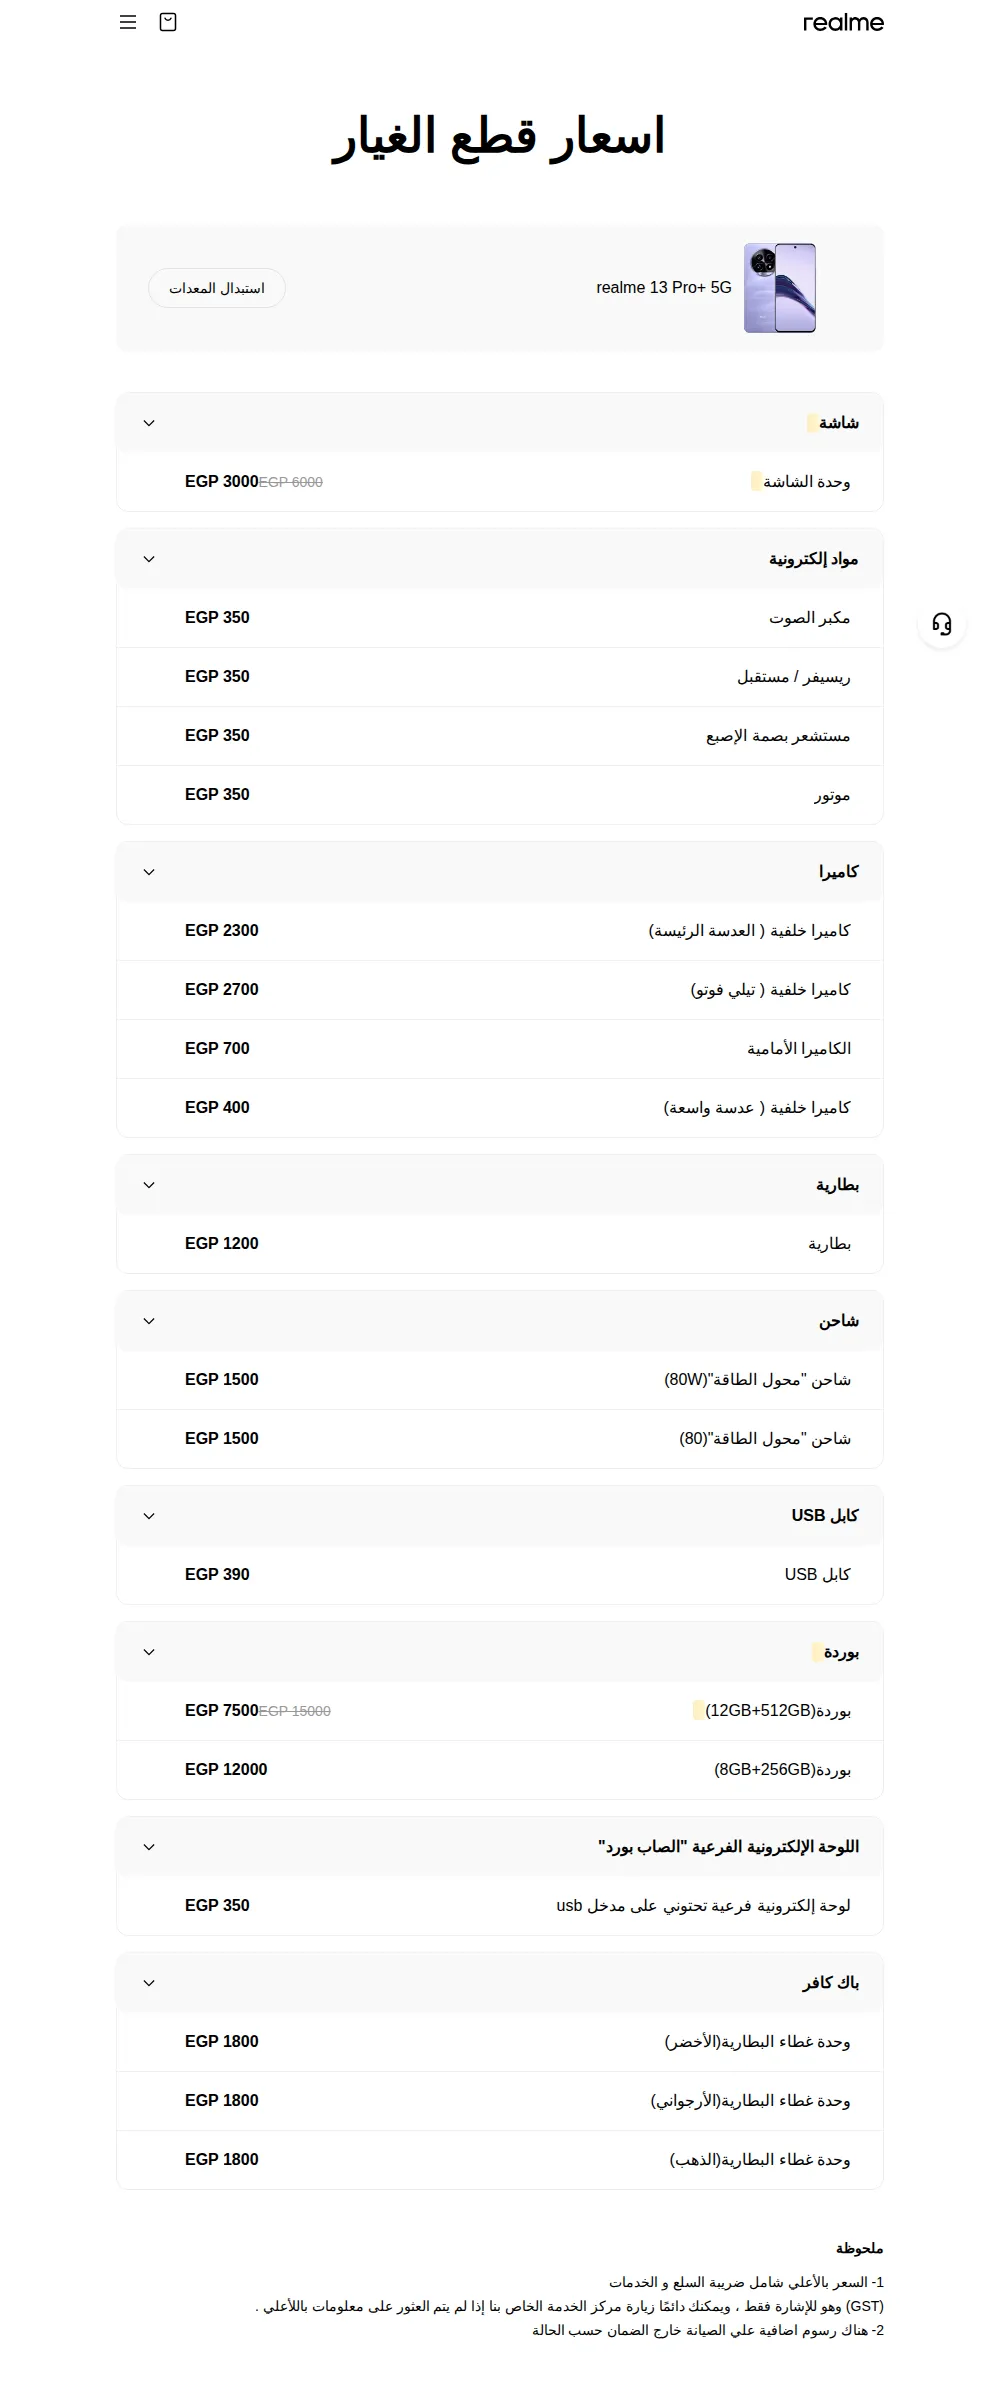This screenshot has width=1000, height=2402.
Task: Collapse the بطارية section chevron
Action: 149,1185
